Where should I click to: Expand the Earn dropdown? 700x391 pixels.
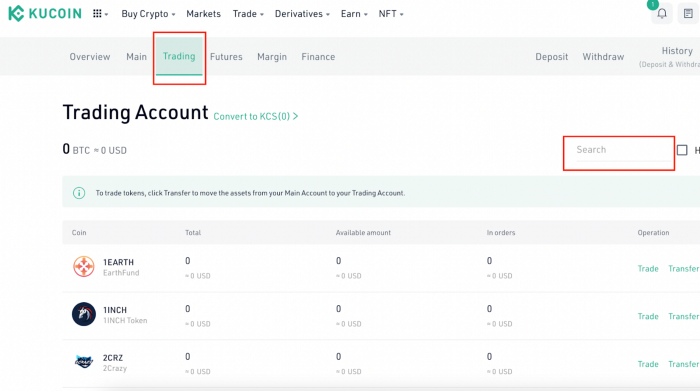(x=354, y=14)
